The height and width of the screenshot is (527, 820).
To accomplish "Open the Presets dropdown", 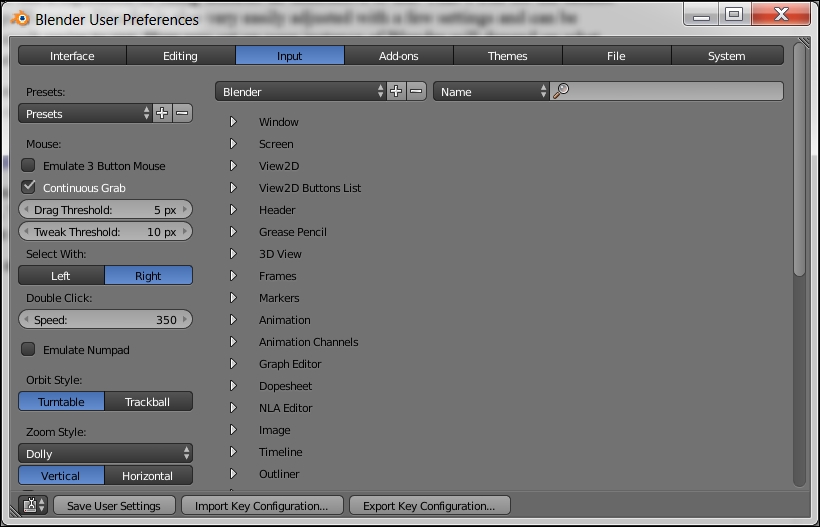I will click(x=85, y=113).
